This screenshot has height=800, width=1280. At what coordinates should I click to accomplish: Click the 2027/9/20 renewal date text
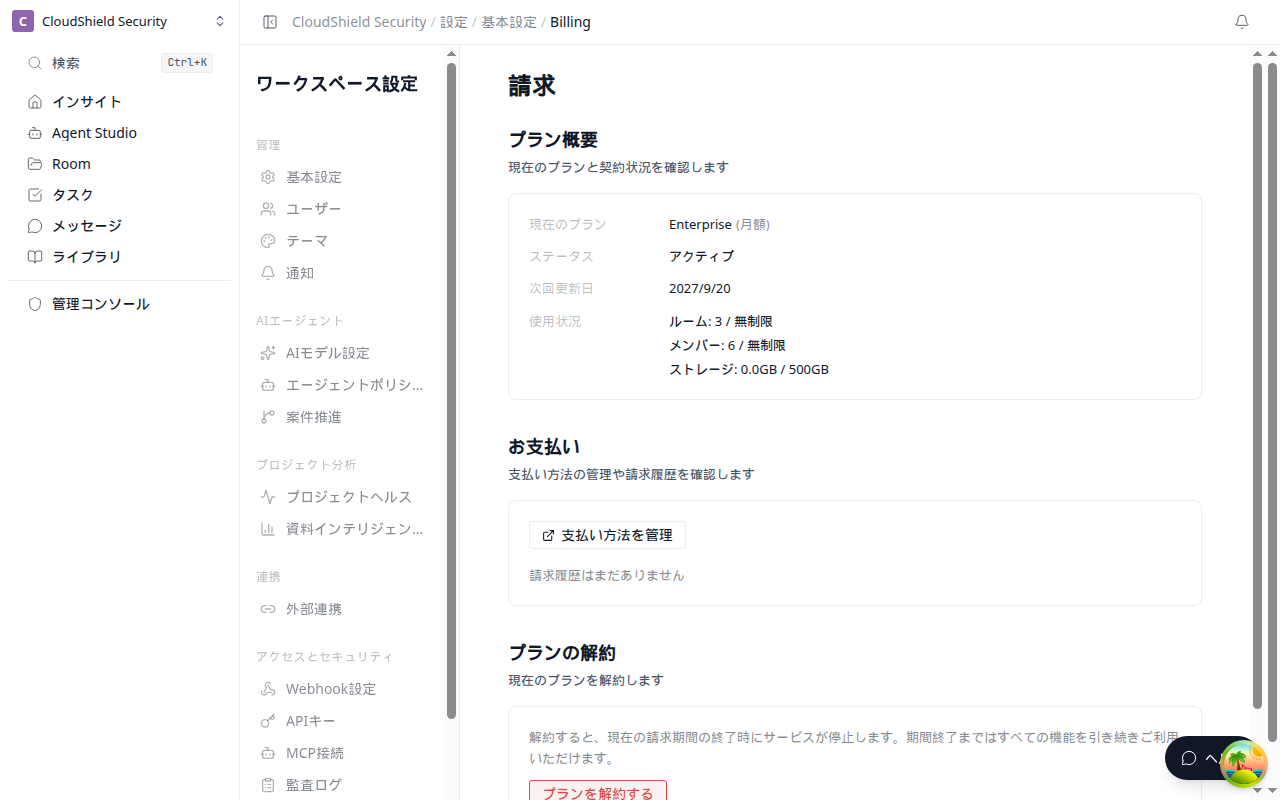coord(700,288)
